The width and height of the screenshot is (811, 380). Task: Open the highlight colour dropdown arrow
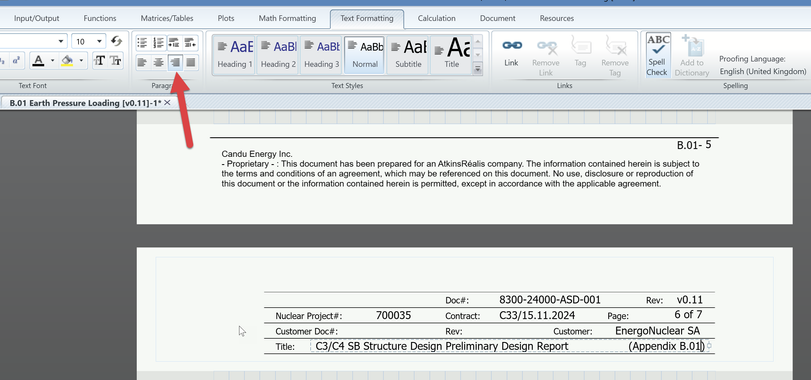click(81, 60)
